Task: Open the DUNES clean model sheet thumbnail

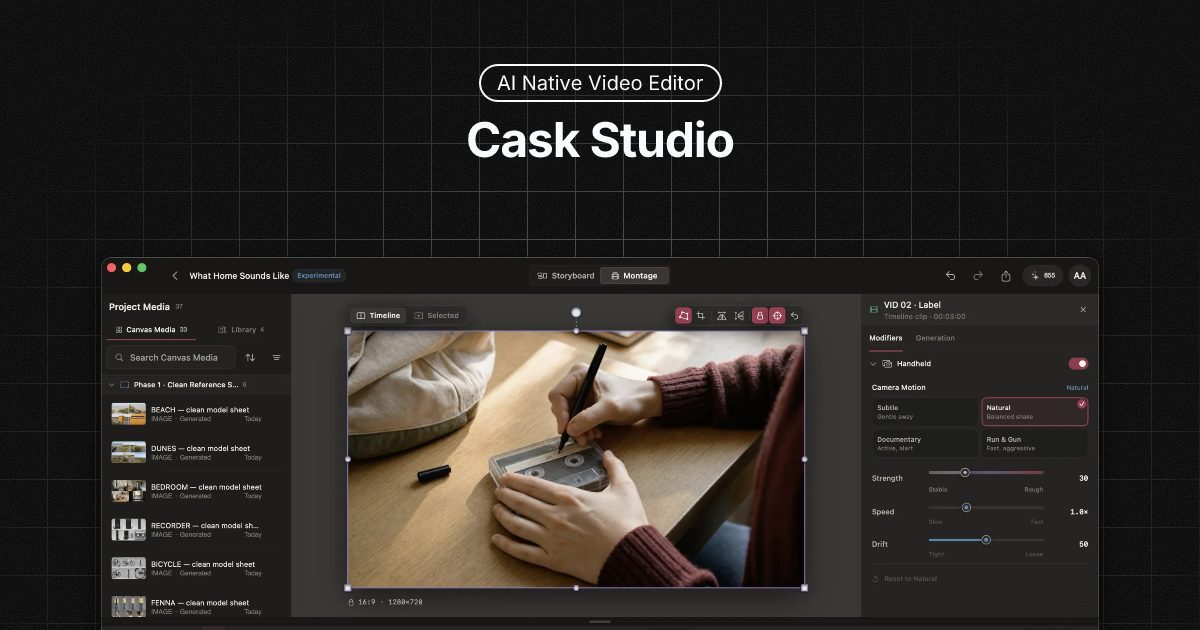Action: [129, 452]
